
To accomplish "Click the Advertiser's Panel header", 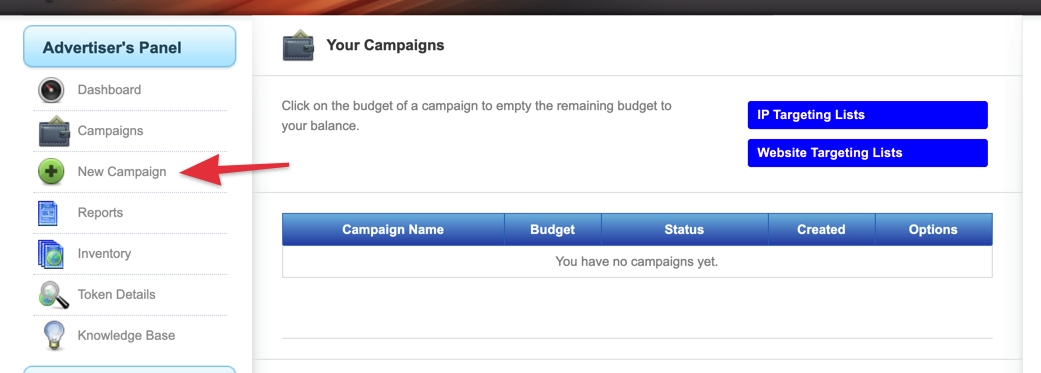I will pyautogui.click(x=129, y=46).
